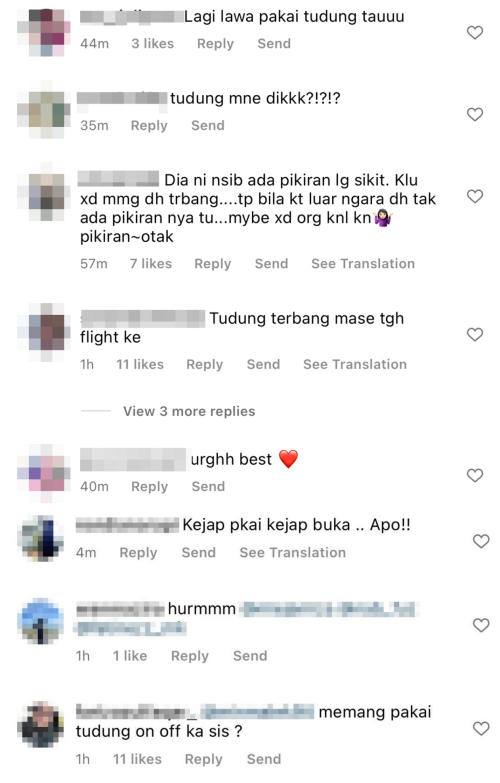Open profile picture of 'hurmmm' commenter
This screenshot has height=783, width=500.
coord(40,621)
